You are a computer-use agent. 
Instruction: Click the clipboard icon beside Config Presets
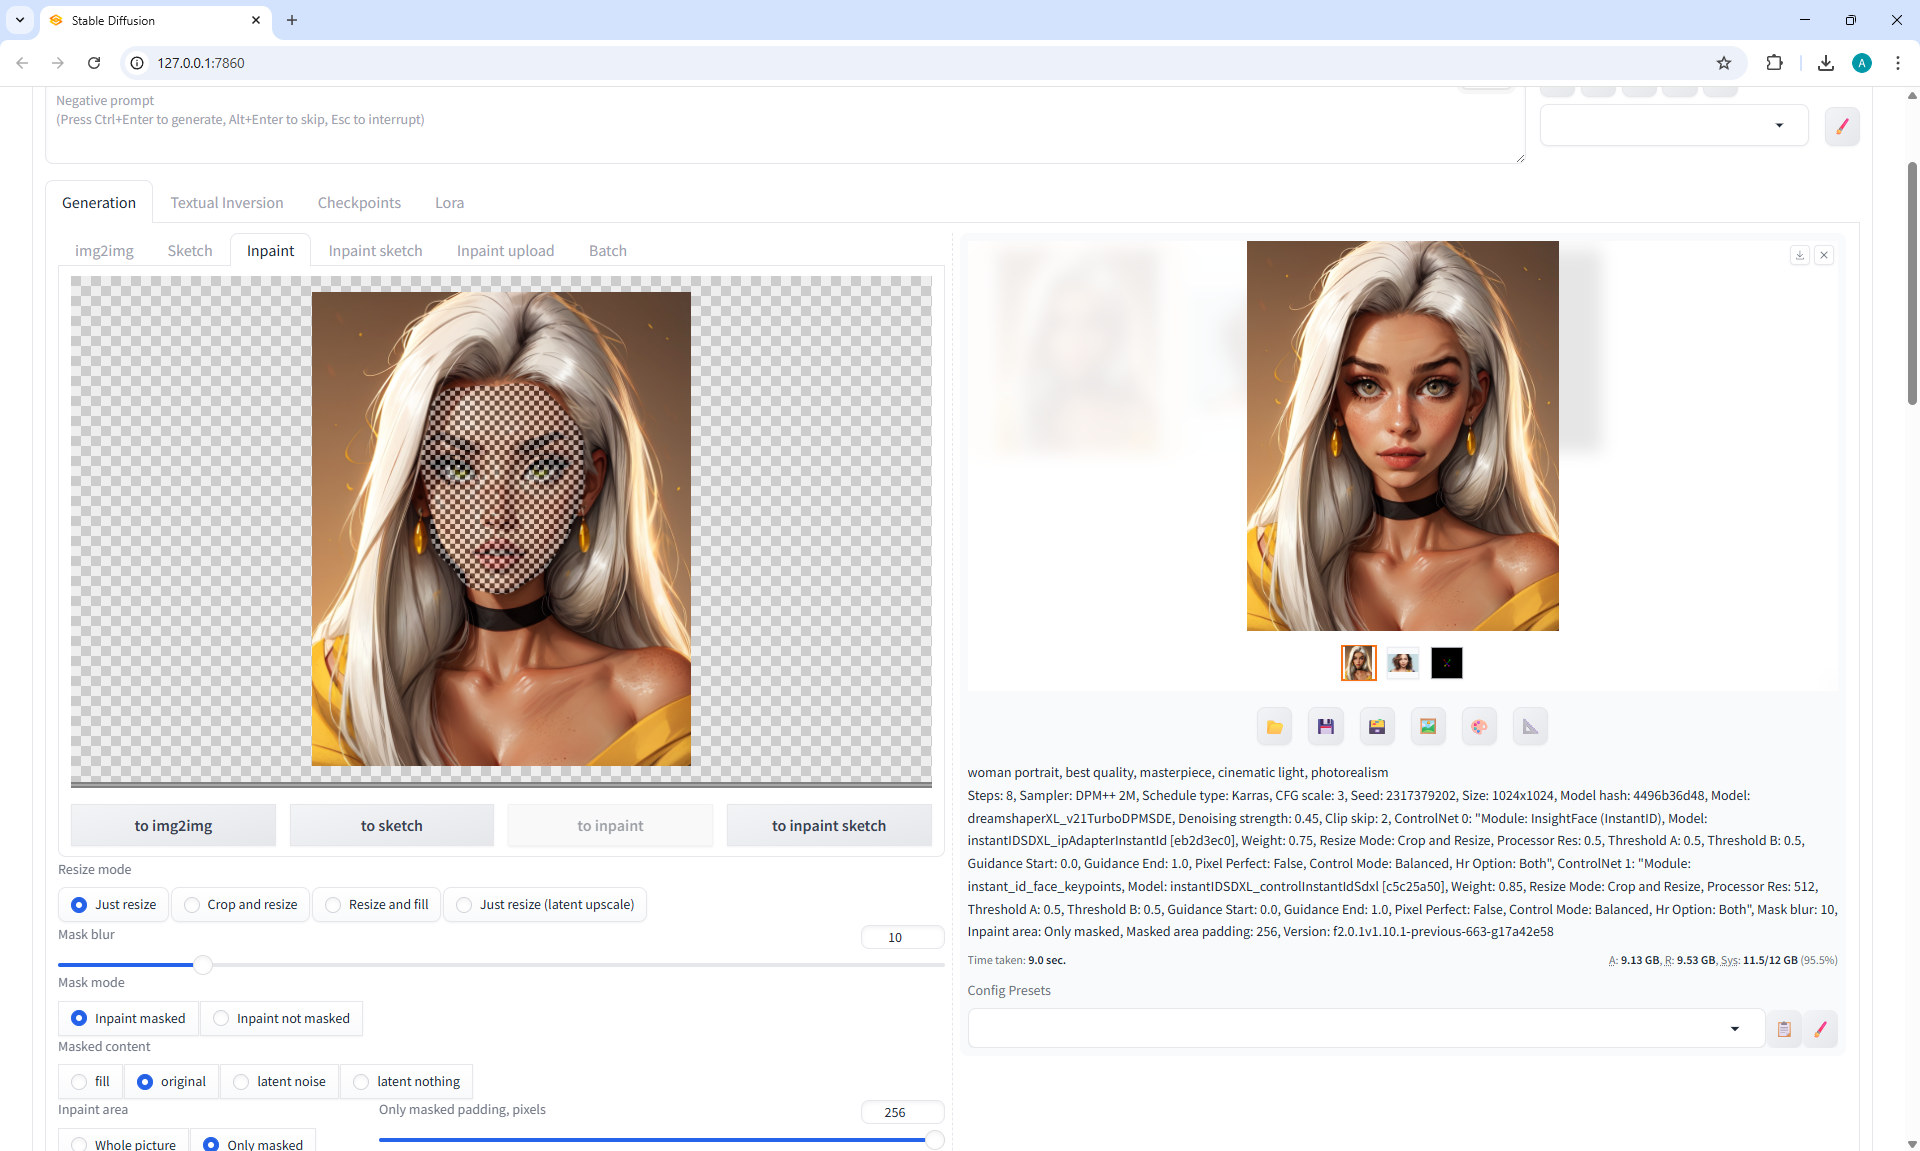(1784, 1029)
